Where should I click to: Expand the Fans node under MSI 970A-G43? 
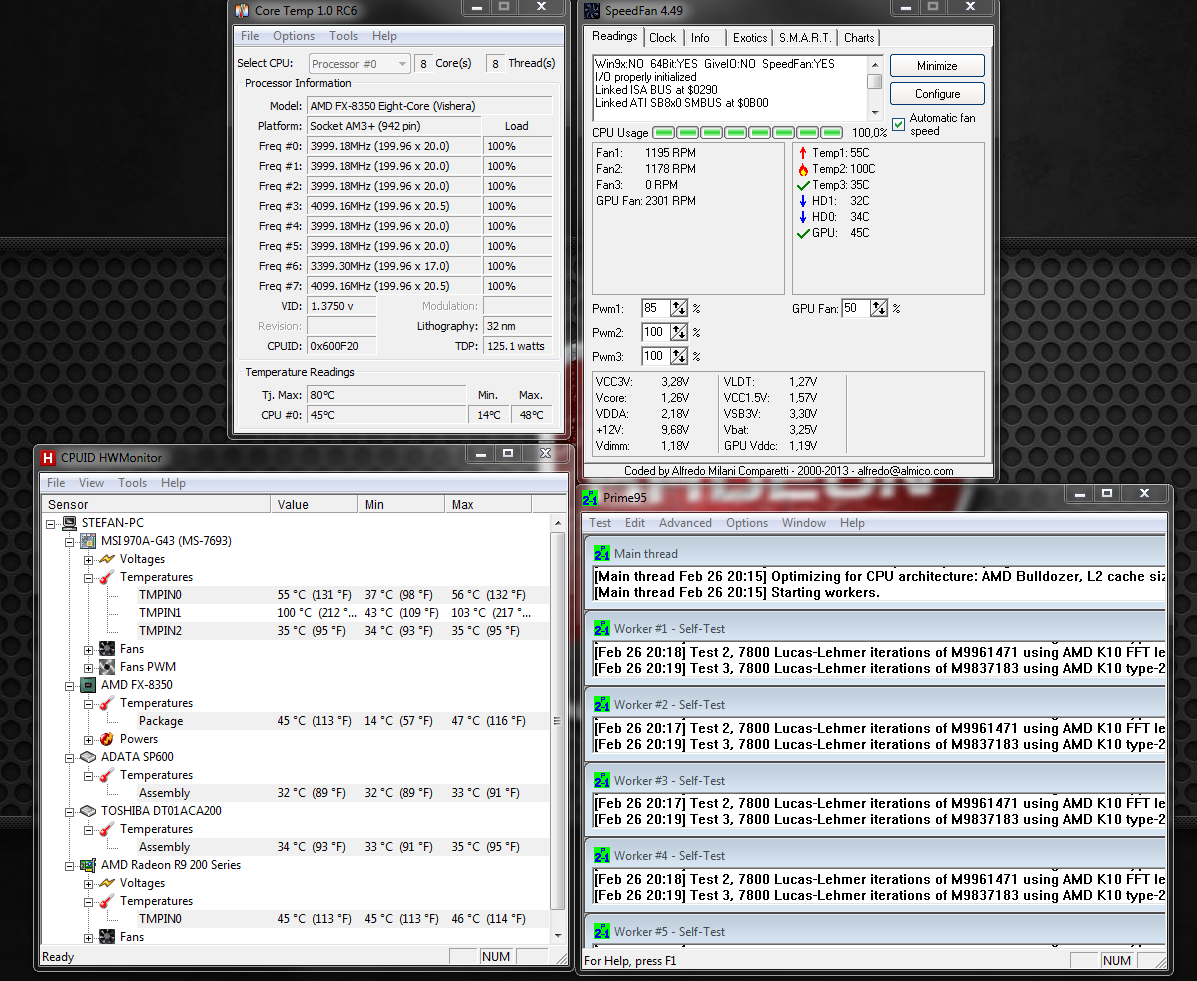pyautogui.click(x=89, y=650)
